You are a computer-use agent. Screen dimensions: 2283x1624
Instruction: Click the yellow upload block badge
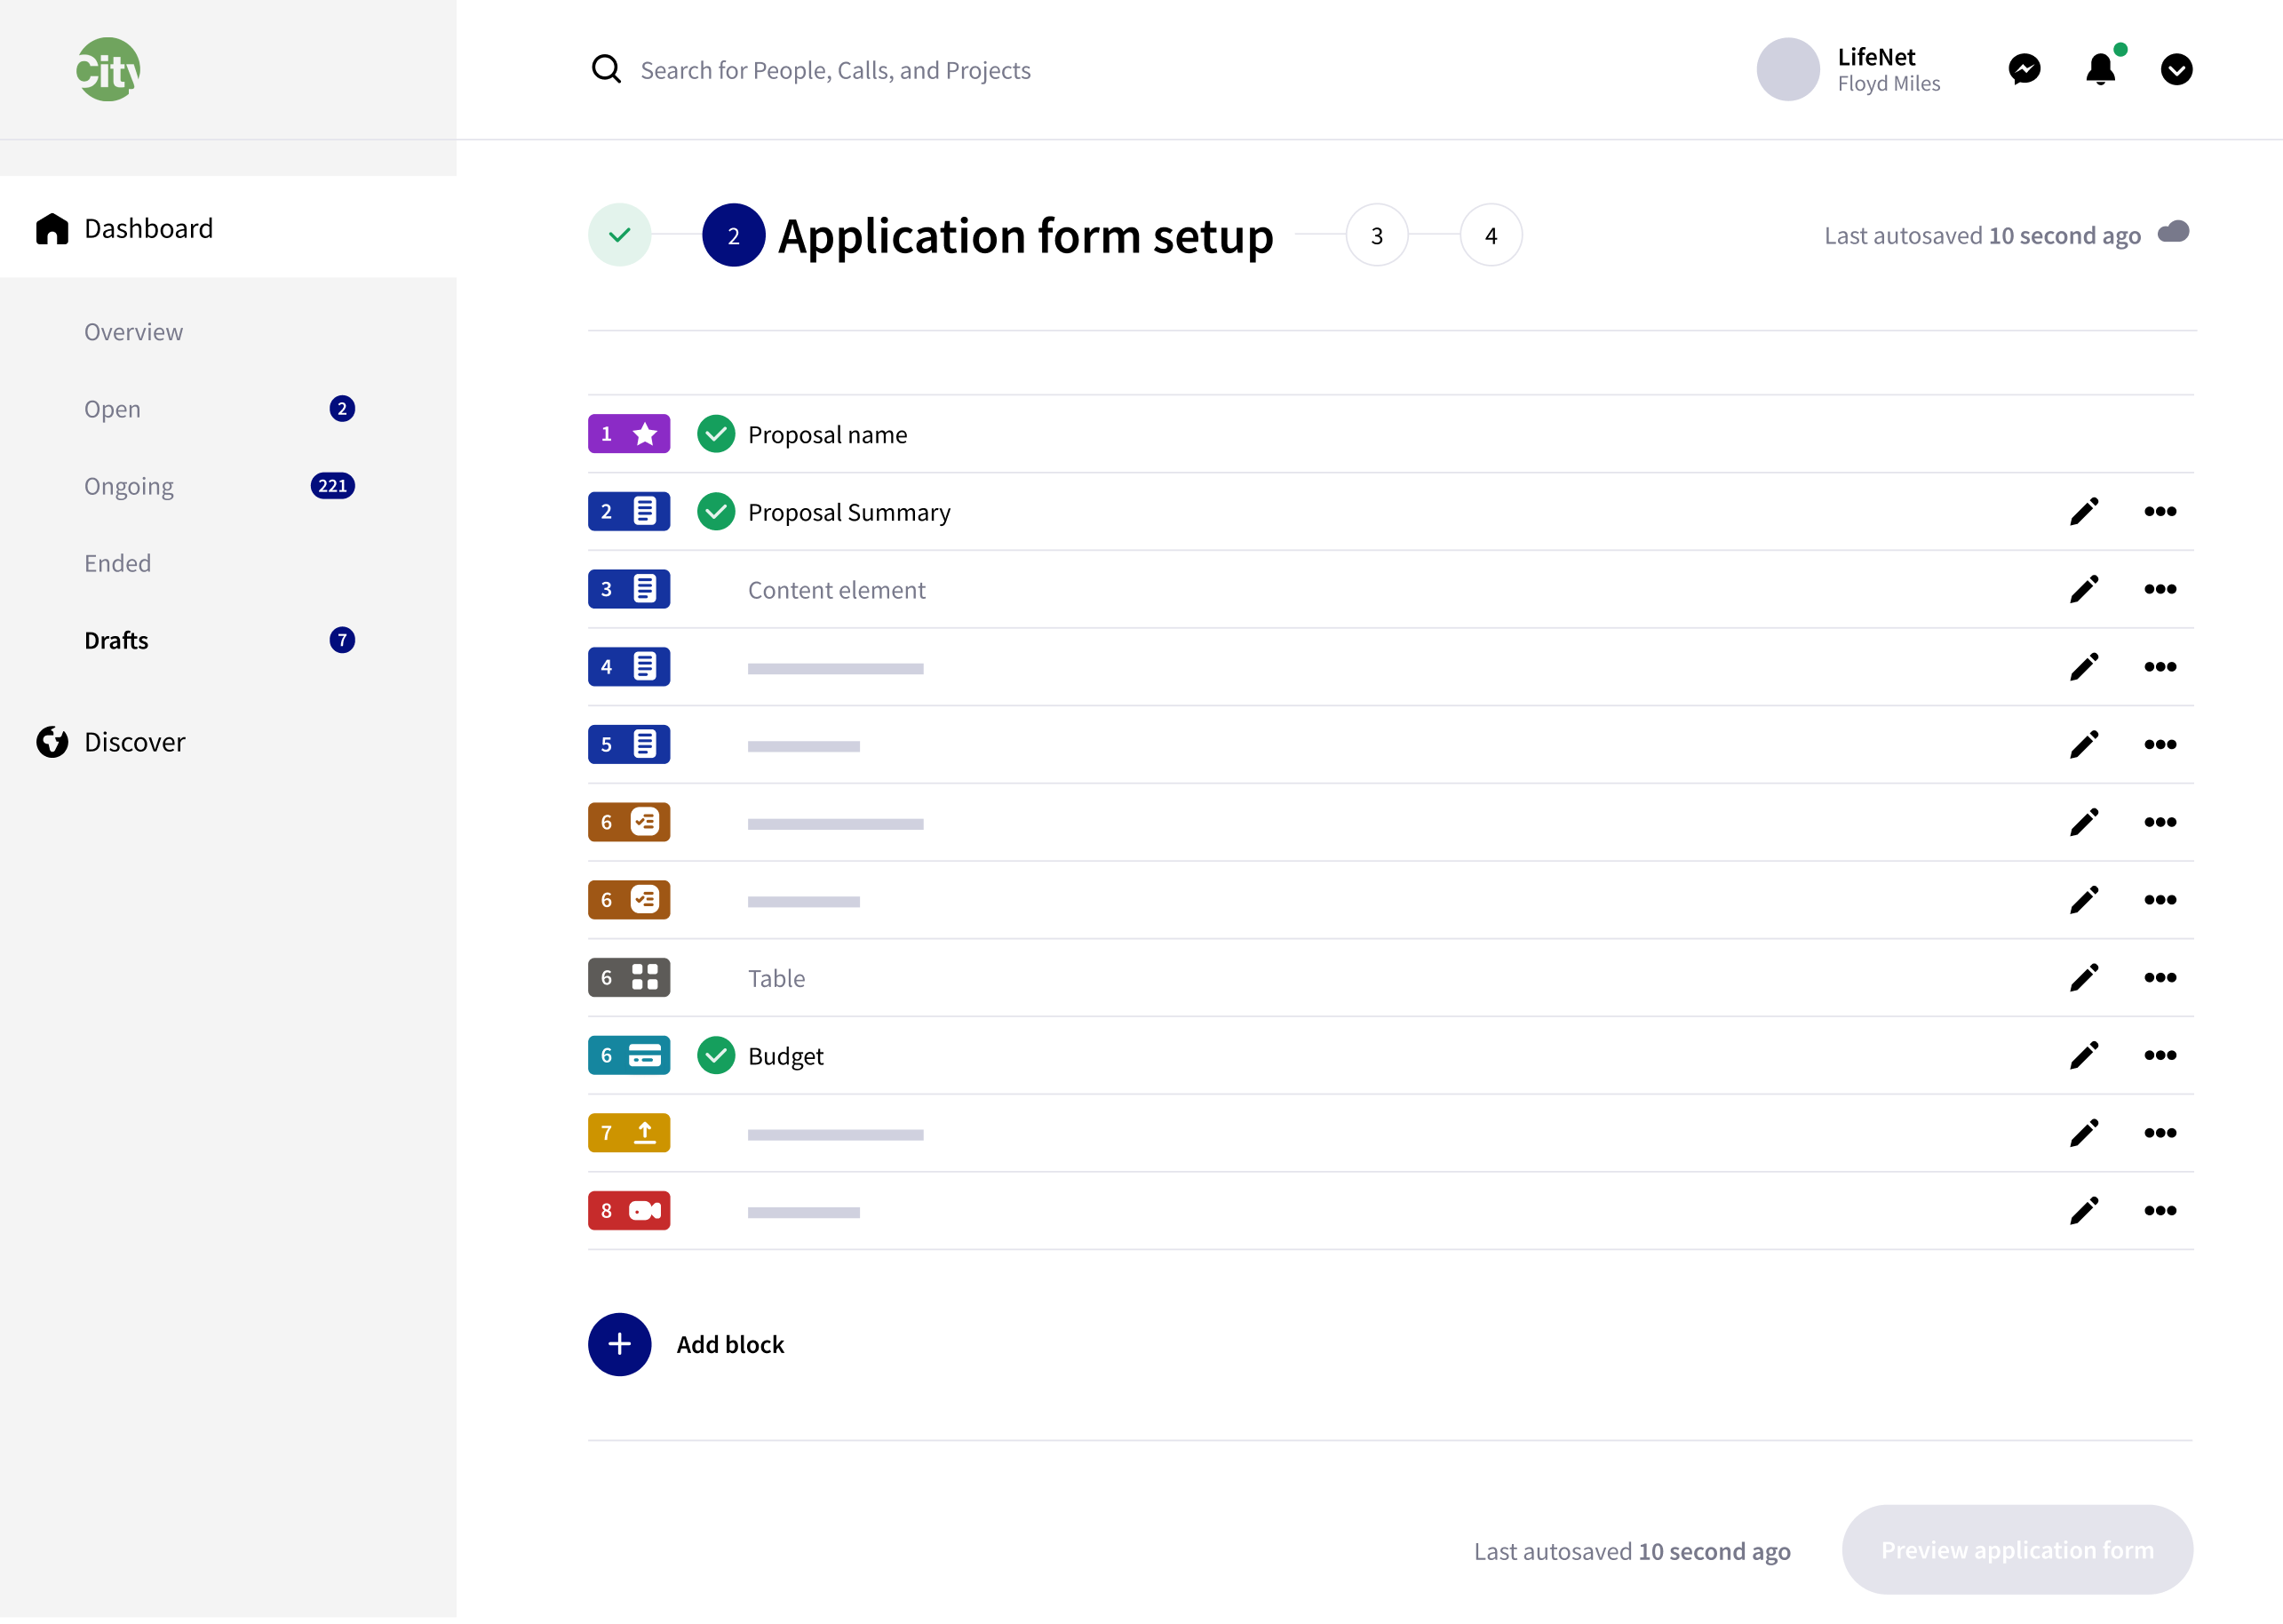629,1133
